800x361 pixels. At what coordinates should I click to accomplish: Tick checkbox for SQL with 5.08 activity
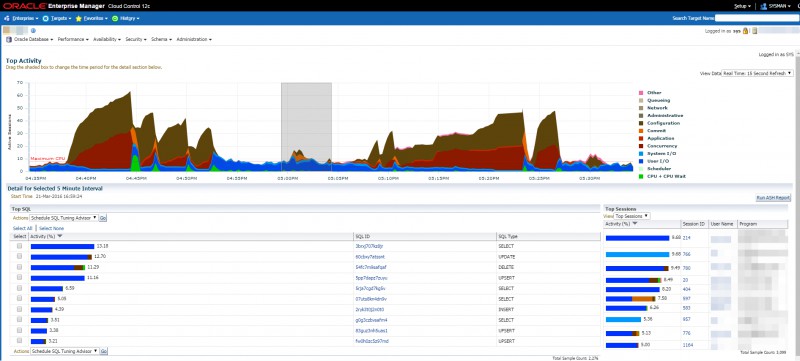coord(19,299)
